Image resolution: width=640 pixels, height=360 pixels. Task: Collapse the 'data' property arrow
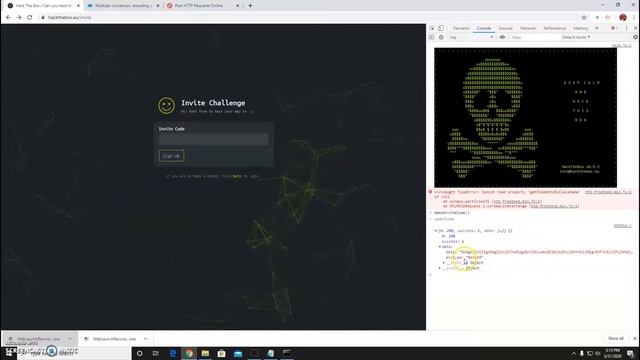[440, 247]
